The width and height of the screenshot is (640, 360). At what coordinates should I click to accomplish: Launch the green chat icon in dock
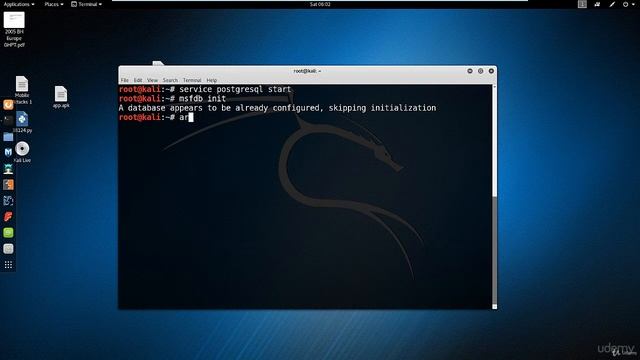pyautogui.click(x=8, y=233)
